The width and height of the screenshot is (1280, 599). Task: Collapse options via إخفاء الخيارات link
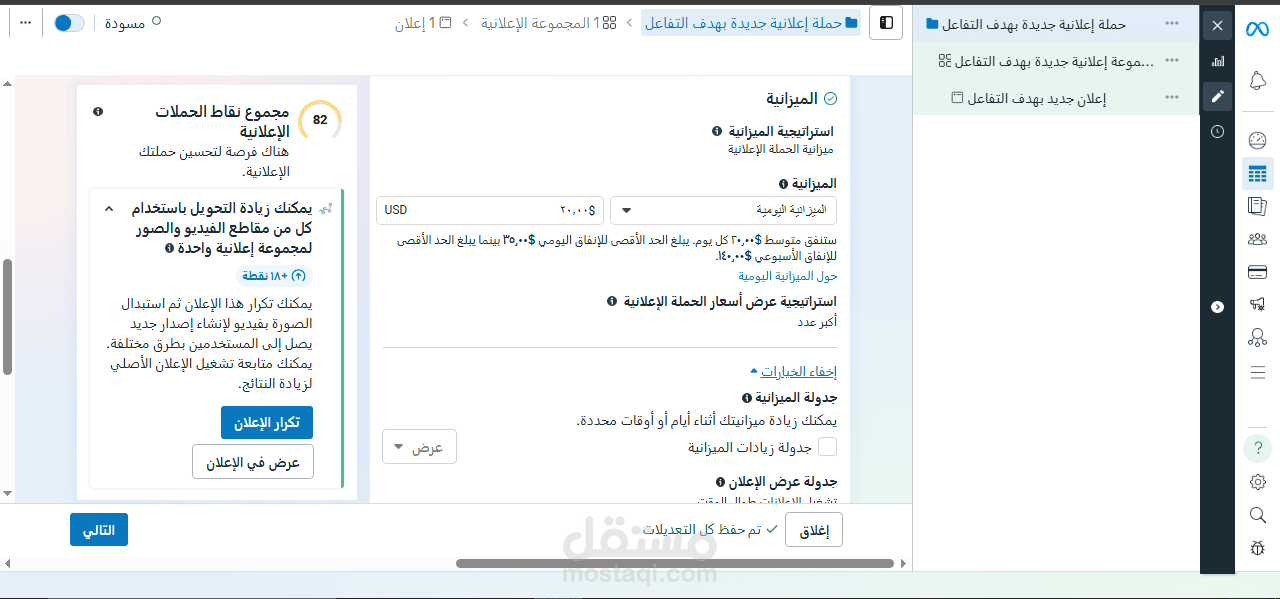(x=798, y=371)
